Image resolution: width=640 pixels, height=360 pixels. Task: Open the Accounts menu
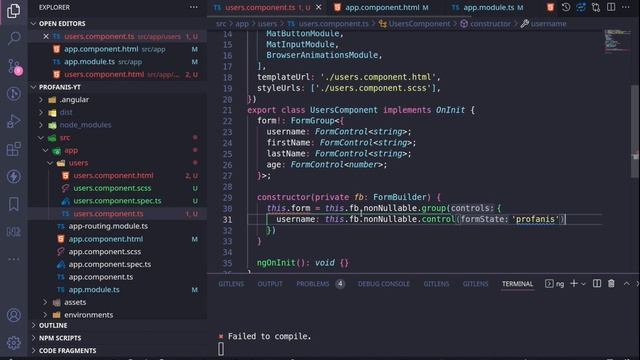[13, 315]
